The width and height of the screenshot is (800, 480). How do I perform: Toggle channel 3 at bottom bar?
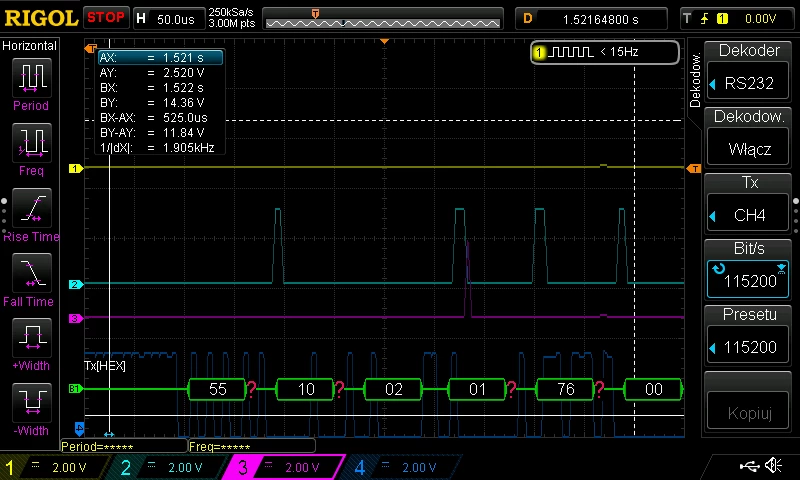coord(284,467)
